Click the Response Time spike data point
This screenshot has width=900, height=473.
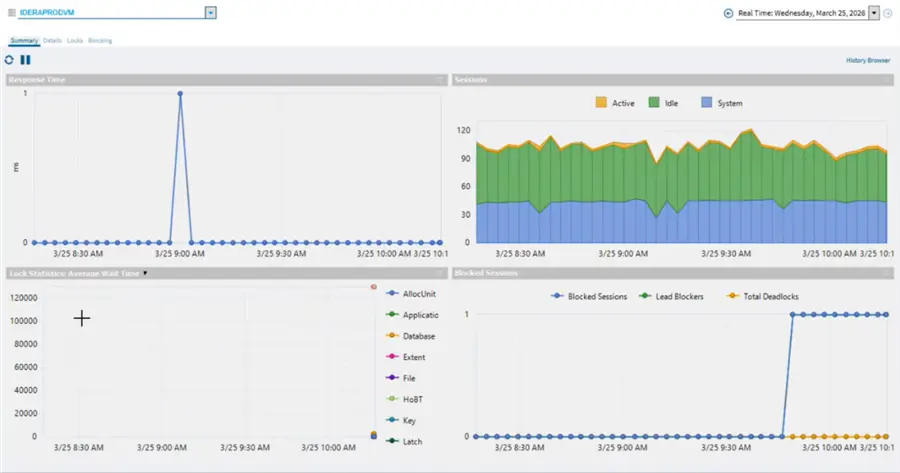coord(180,94)
